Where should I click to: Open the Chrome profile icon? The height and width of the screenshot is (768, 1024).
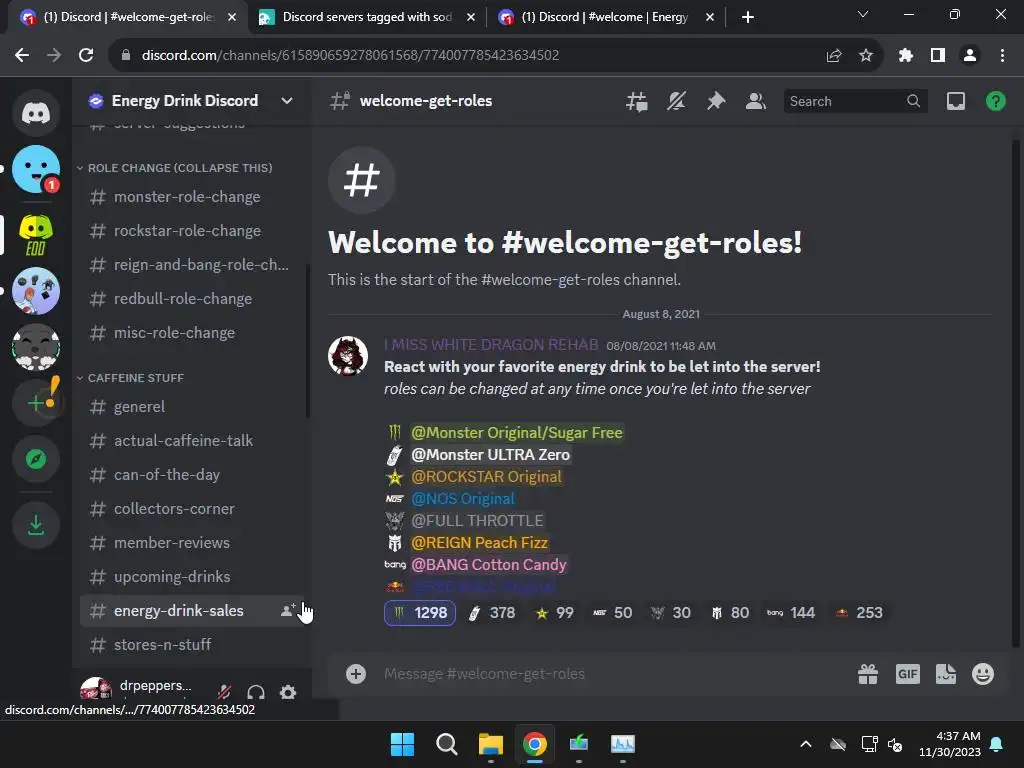[x=970, y=56]
